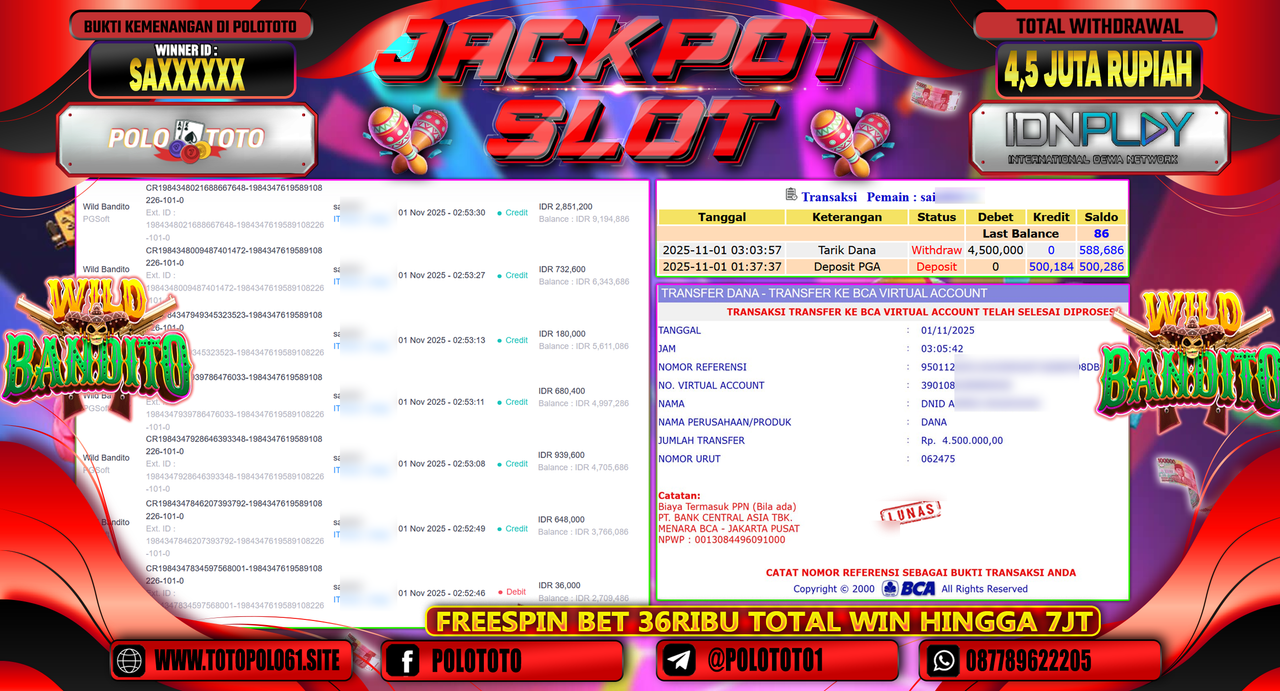Click the Saldo column header
The height and width of the screenshot is (691, 1280).
[x=1101, y=217]
